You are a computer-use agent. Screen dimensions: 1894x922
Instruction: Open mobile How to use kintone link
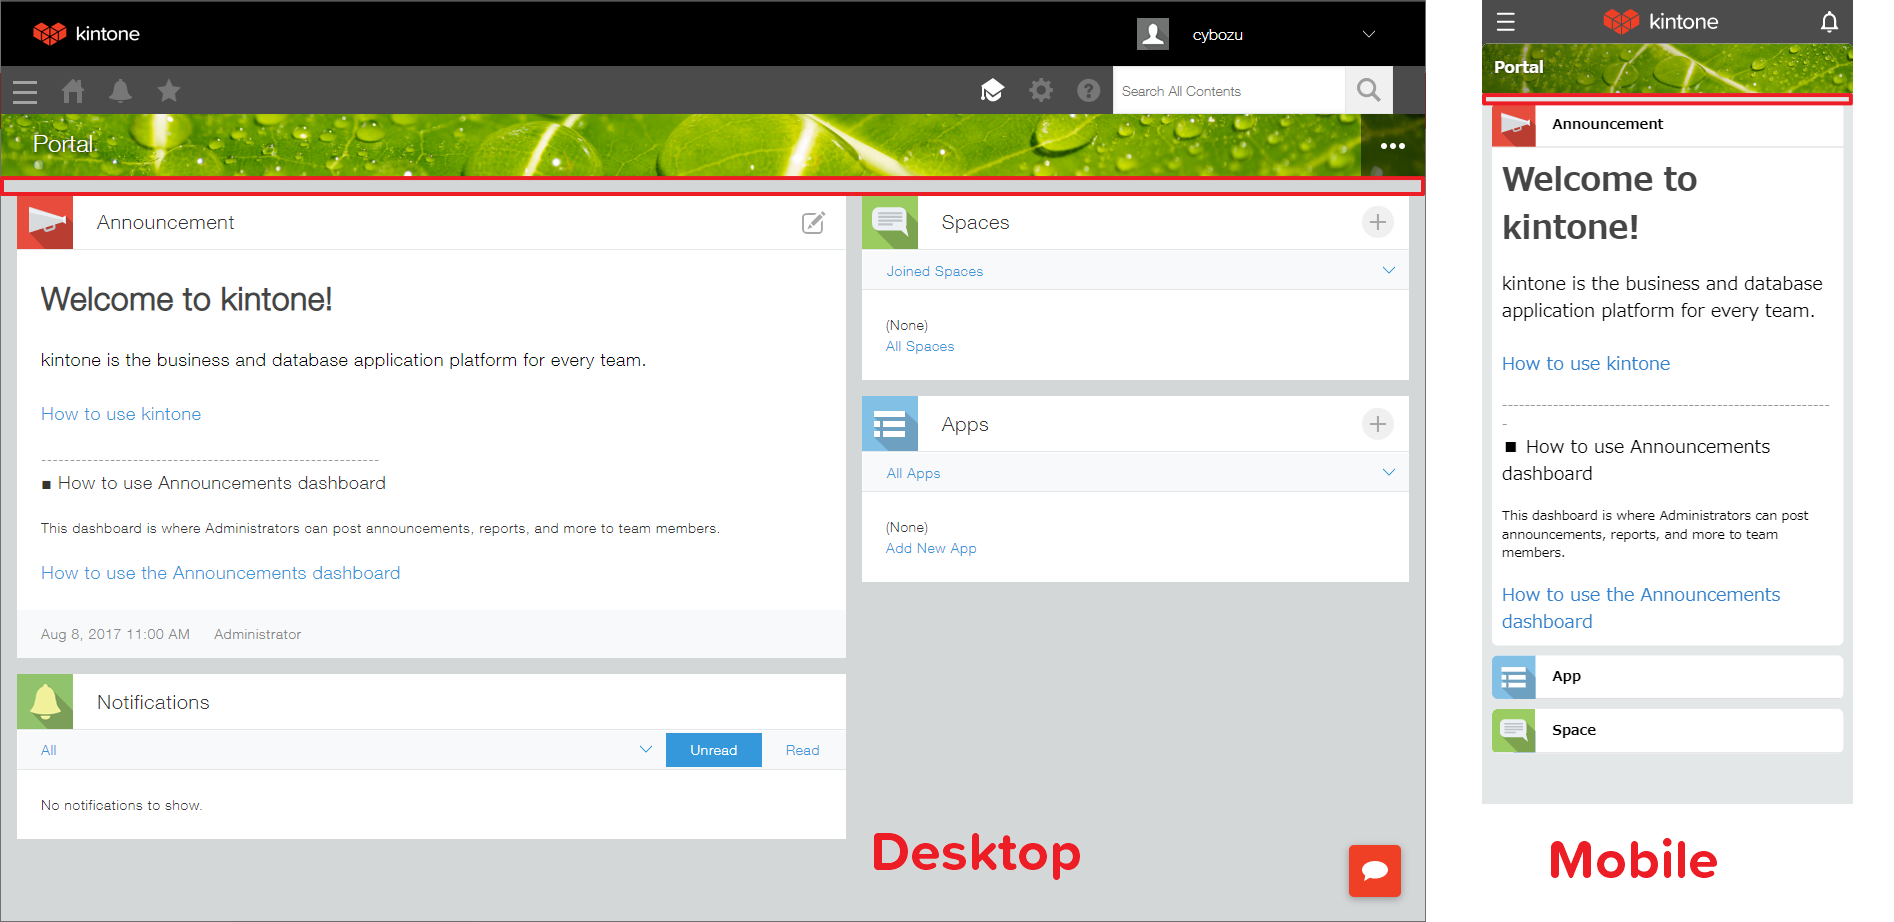click(x=1586, y=363)
